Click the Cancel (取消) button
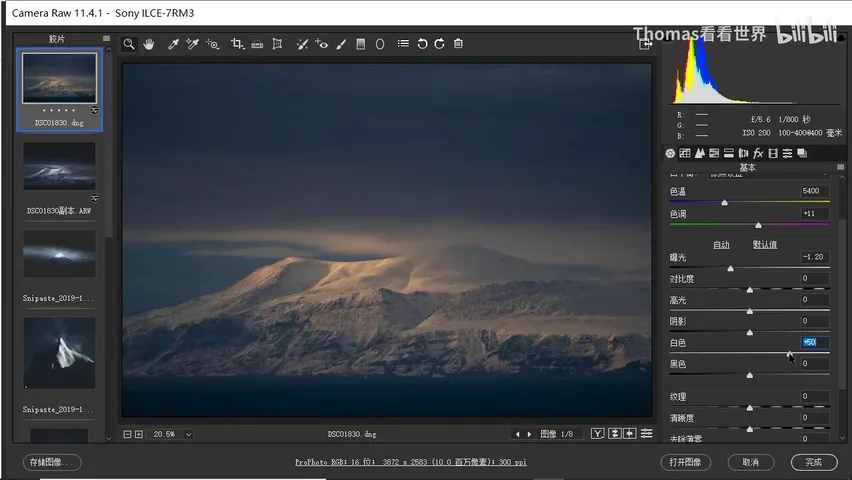 pos(750,462)
